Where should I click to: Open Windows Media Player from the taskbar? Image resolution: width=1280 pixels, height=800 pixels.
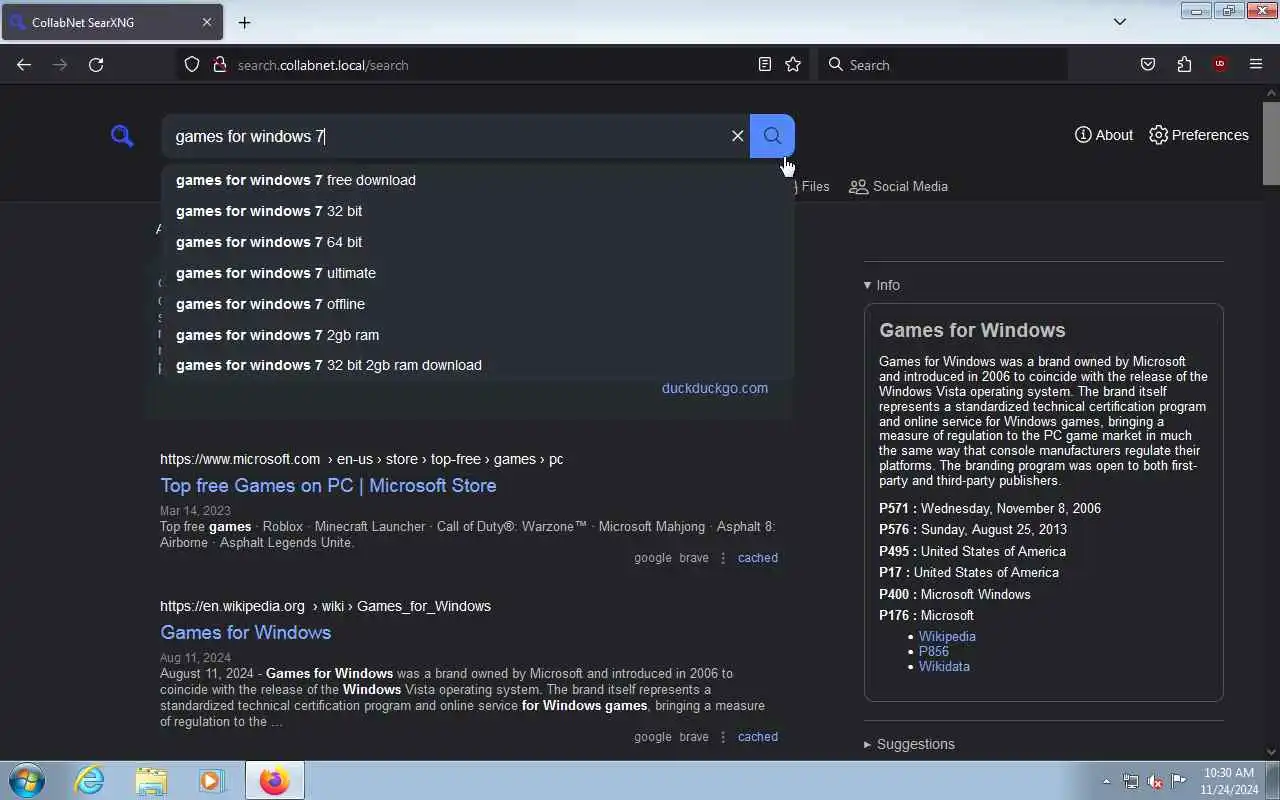(x=211, y=780)
